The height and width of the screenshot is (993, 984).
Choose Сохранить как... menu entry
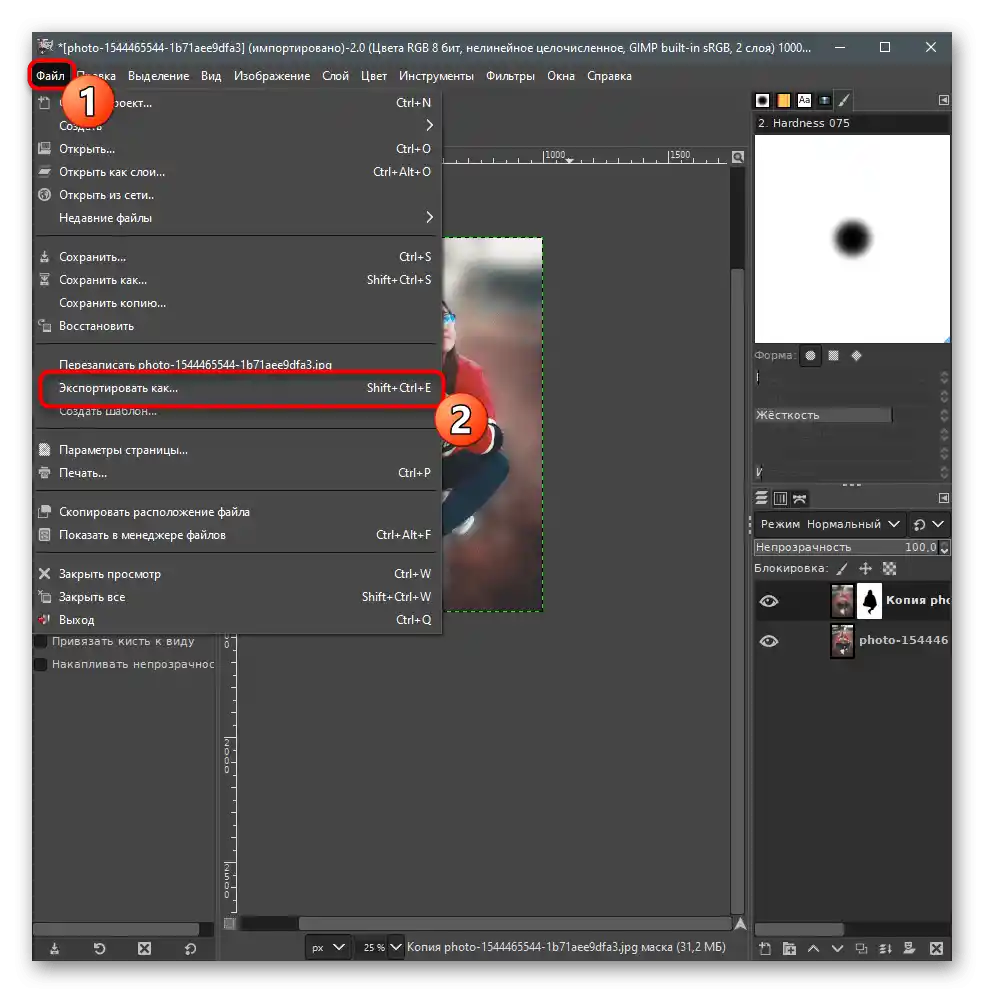pyautogui.click(x=239, y=280)
